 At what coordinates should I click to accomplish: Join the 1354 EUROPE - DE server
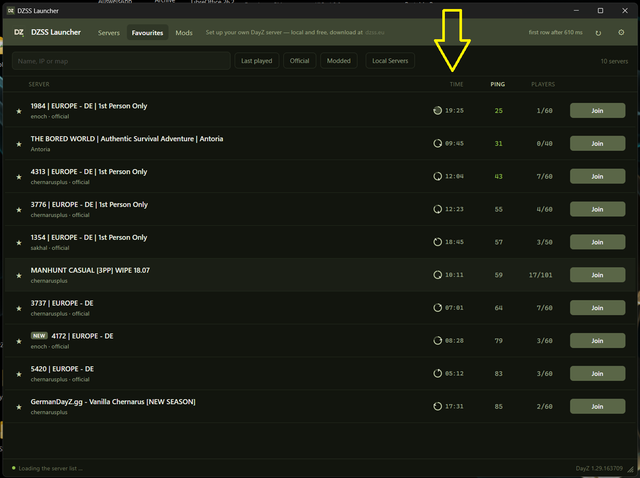[598, 242]
